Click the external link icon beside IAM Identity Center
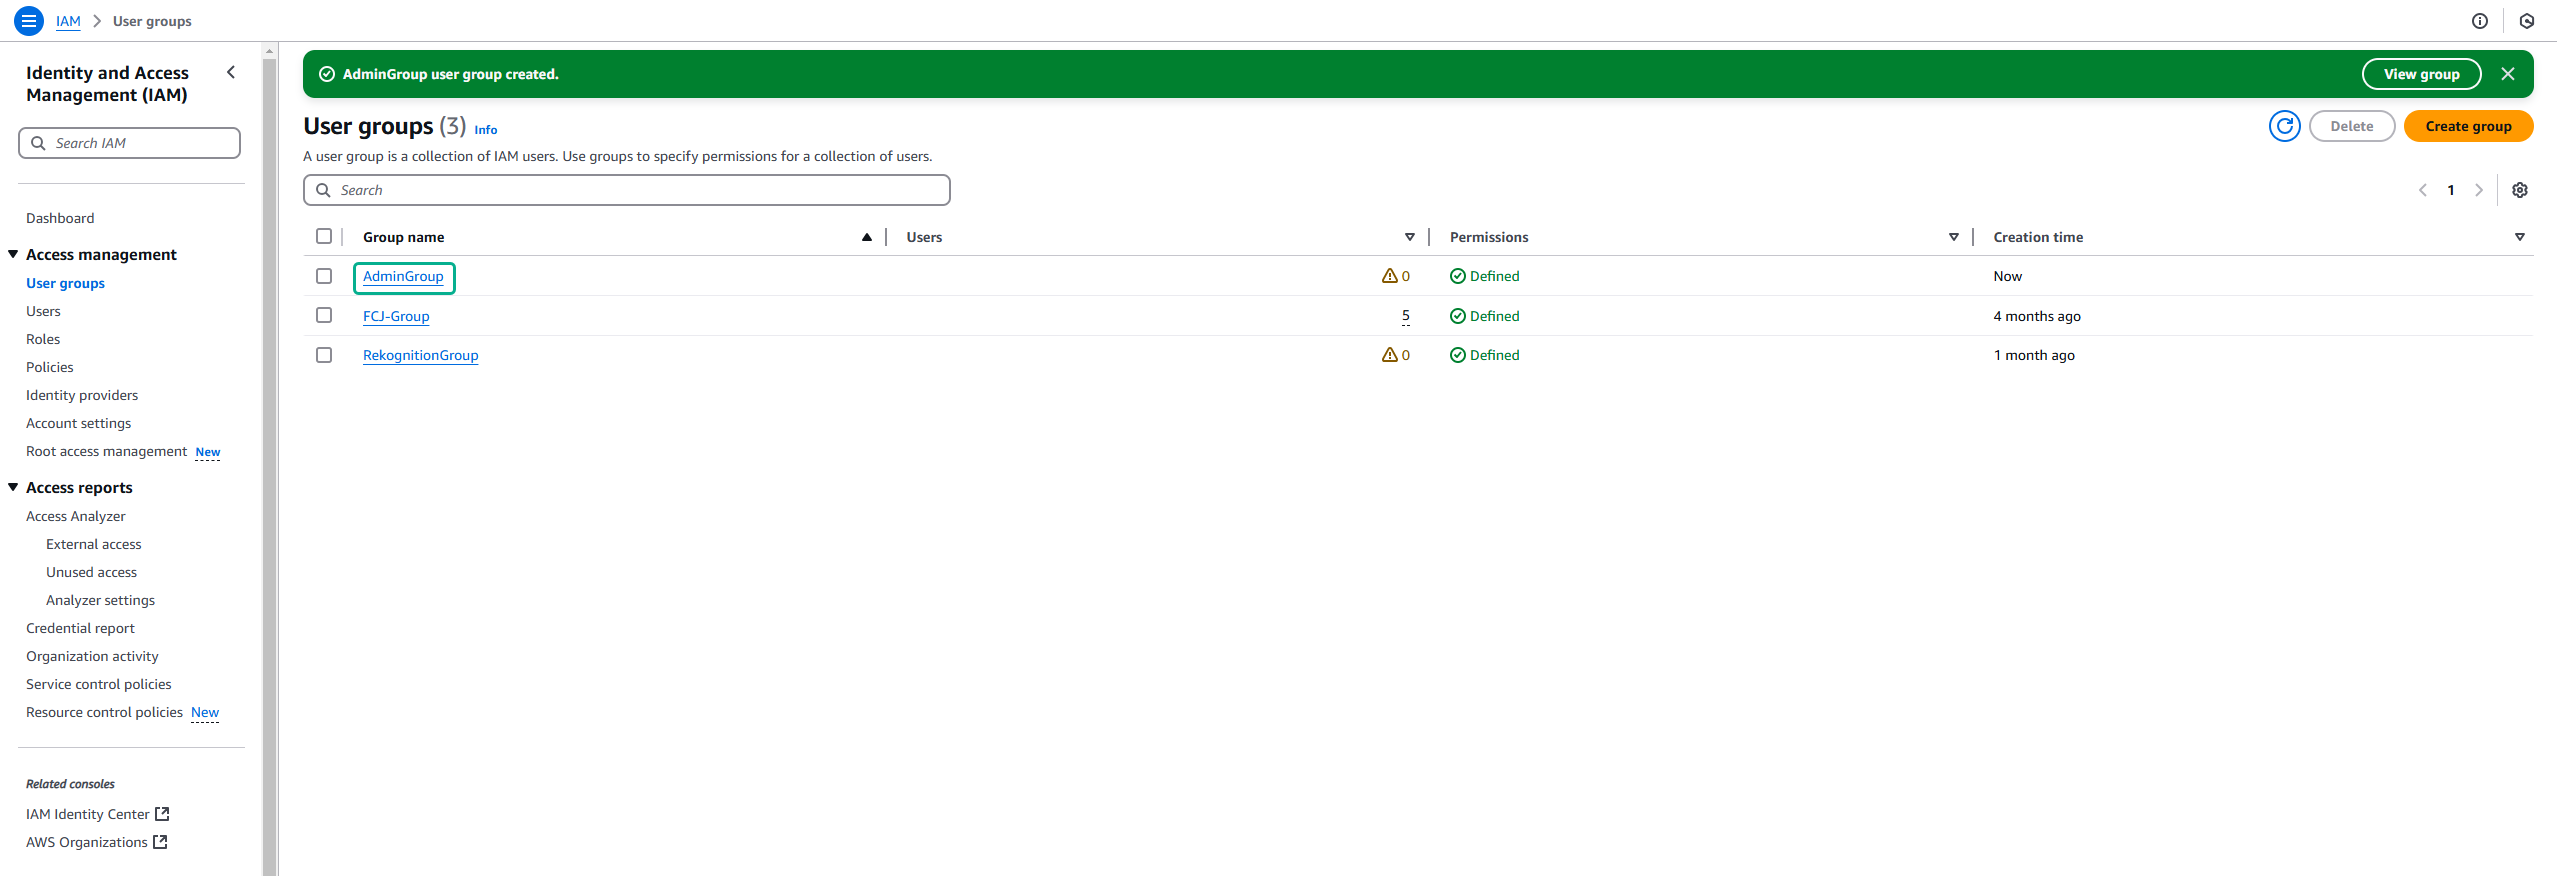The height and width of the screenshot is (876, 2557). pyautogui.click(x=163, y=814)
